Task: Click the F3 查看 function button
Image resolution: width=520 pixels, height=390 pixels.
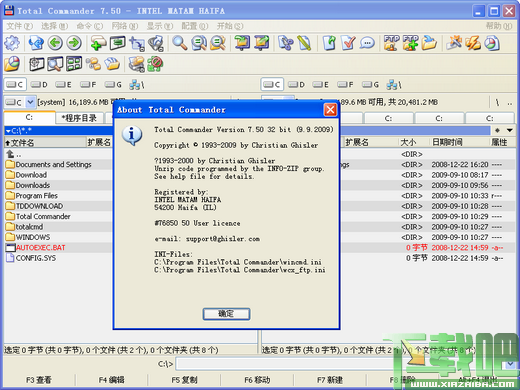Action: (x=39, y=380)
